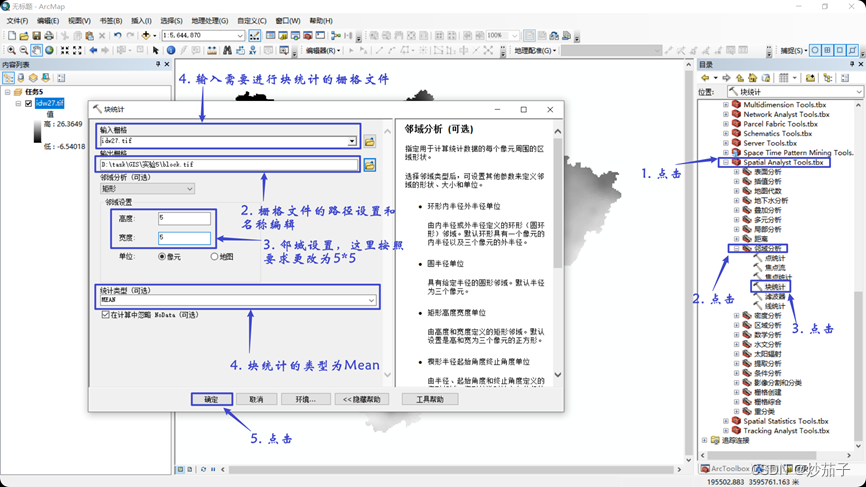Viewport: 866px width, 487px height.
Task: Collapse the 任务5 data frame node
Action: 8,92
